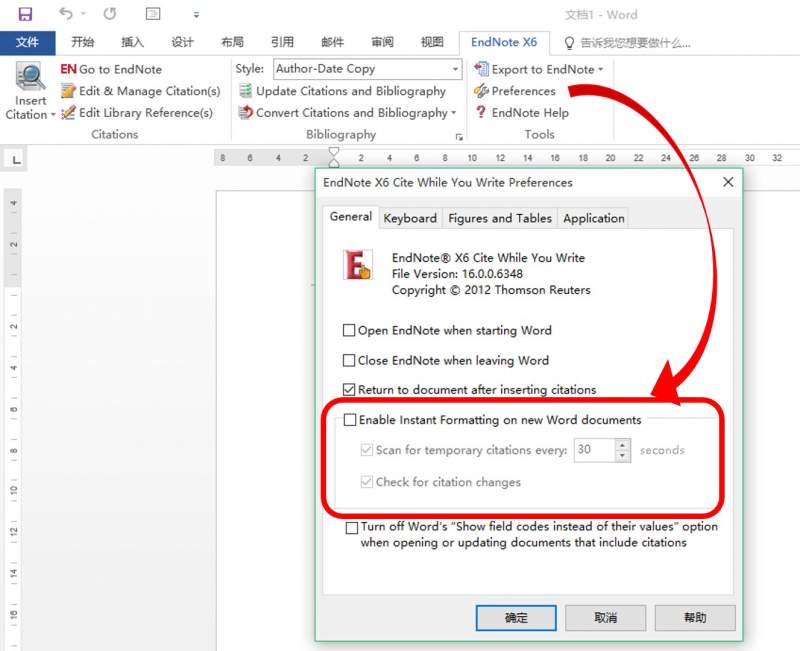
Task: Switch to the Figures and Tables tab
Action: pyautogui.click(x=500, y=218)
